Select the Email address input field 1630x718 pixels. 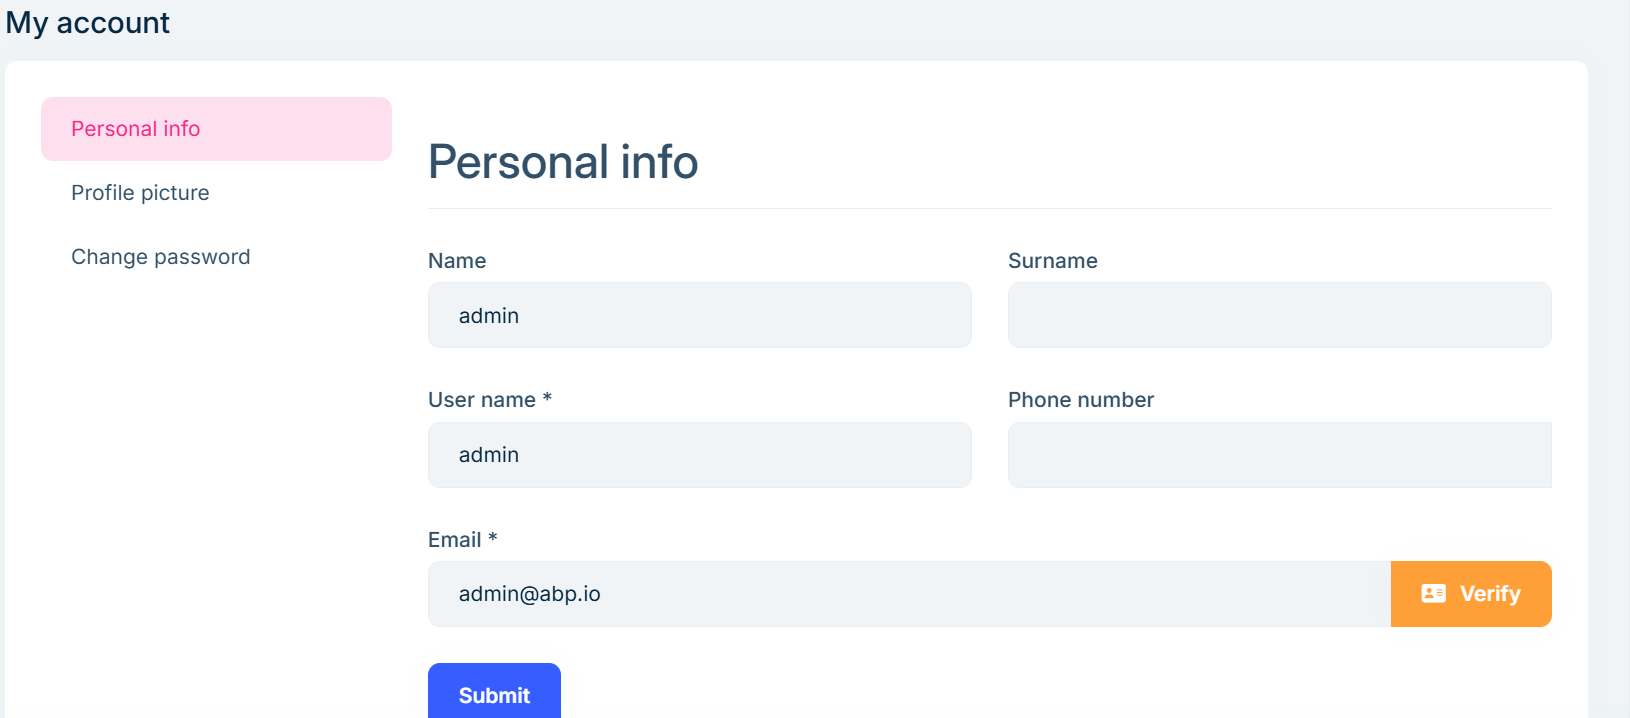(x=908, y=594)
